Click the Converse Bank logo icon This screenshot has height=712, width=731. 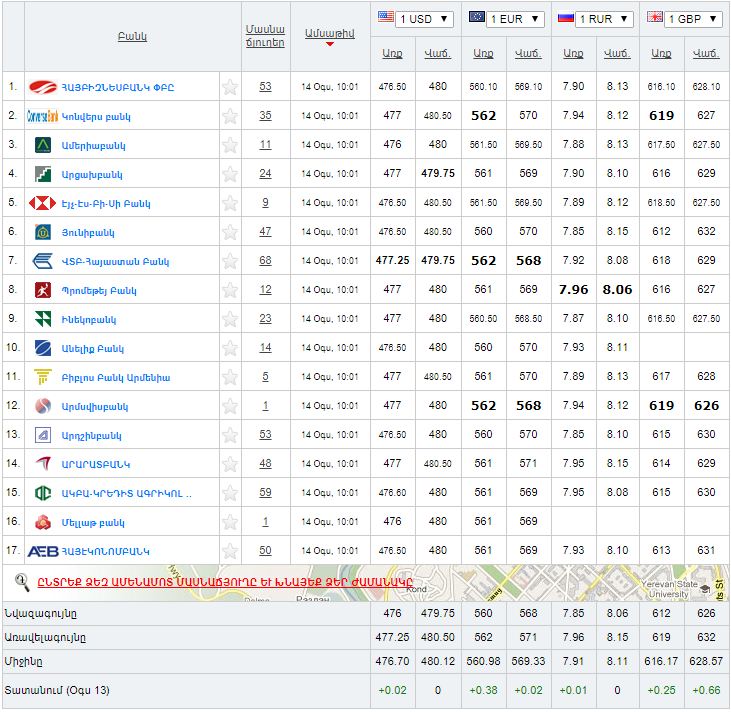[42, 116]
